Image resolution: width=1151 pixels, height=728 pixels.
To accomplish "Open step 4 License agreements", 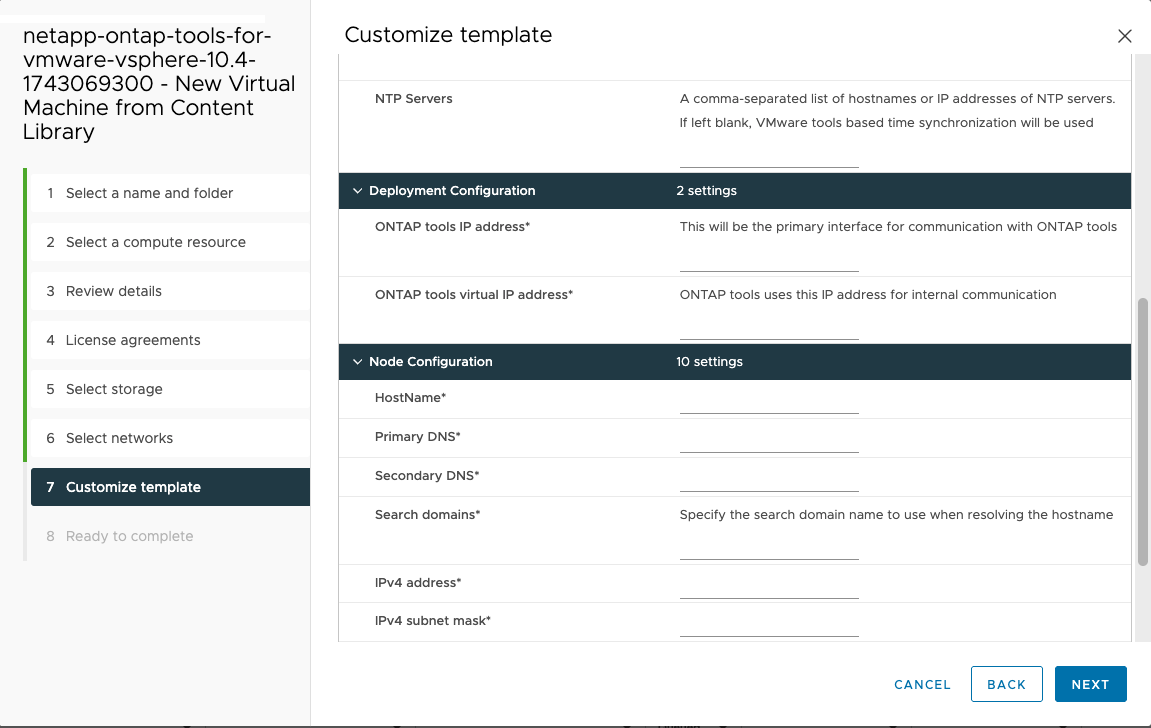I will click(x=133, y=340).
